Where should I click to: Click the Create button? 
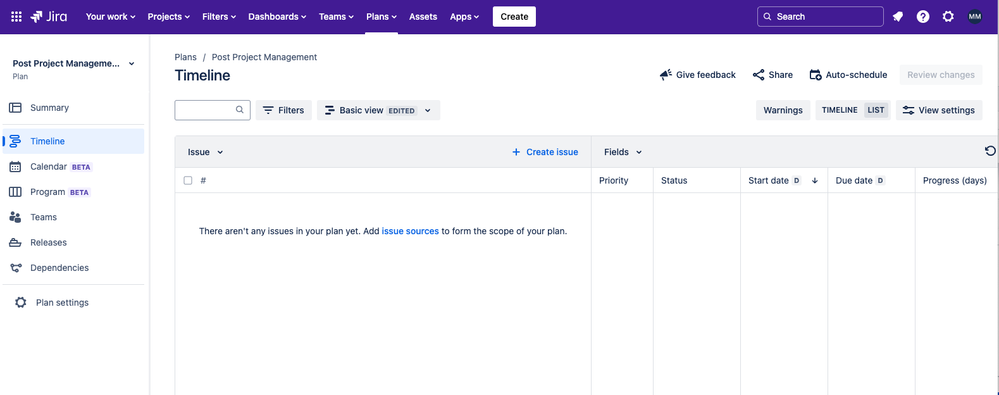pos(514,17)
